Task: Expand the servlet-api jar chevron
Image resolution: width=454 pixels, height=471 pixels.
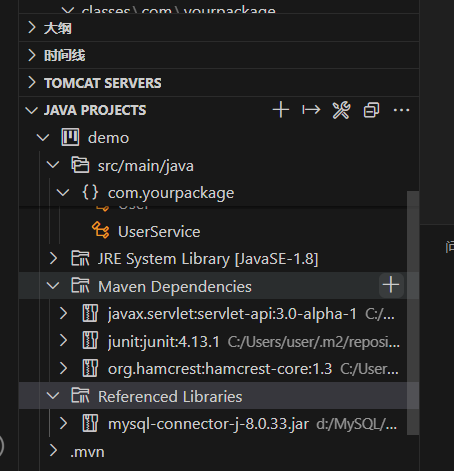Action: coord(63,313)
